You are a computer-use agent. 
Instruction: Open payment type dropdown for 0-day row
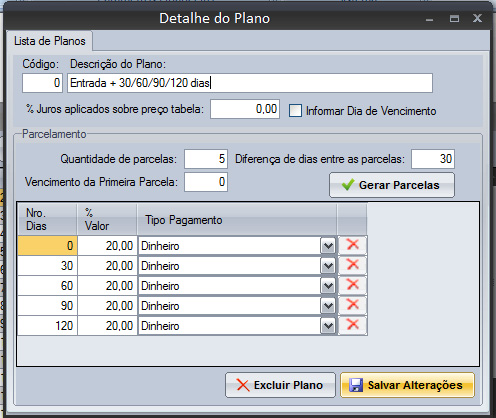(328, 246)
